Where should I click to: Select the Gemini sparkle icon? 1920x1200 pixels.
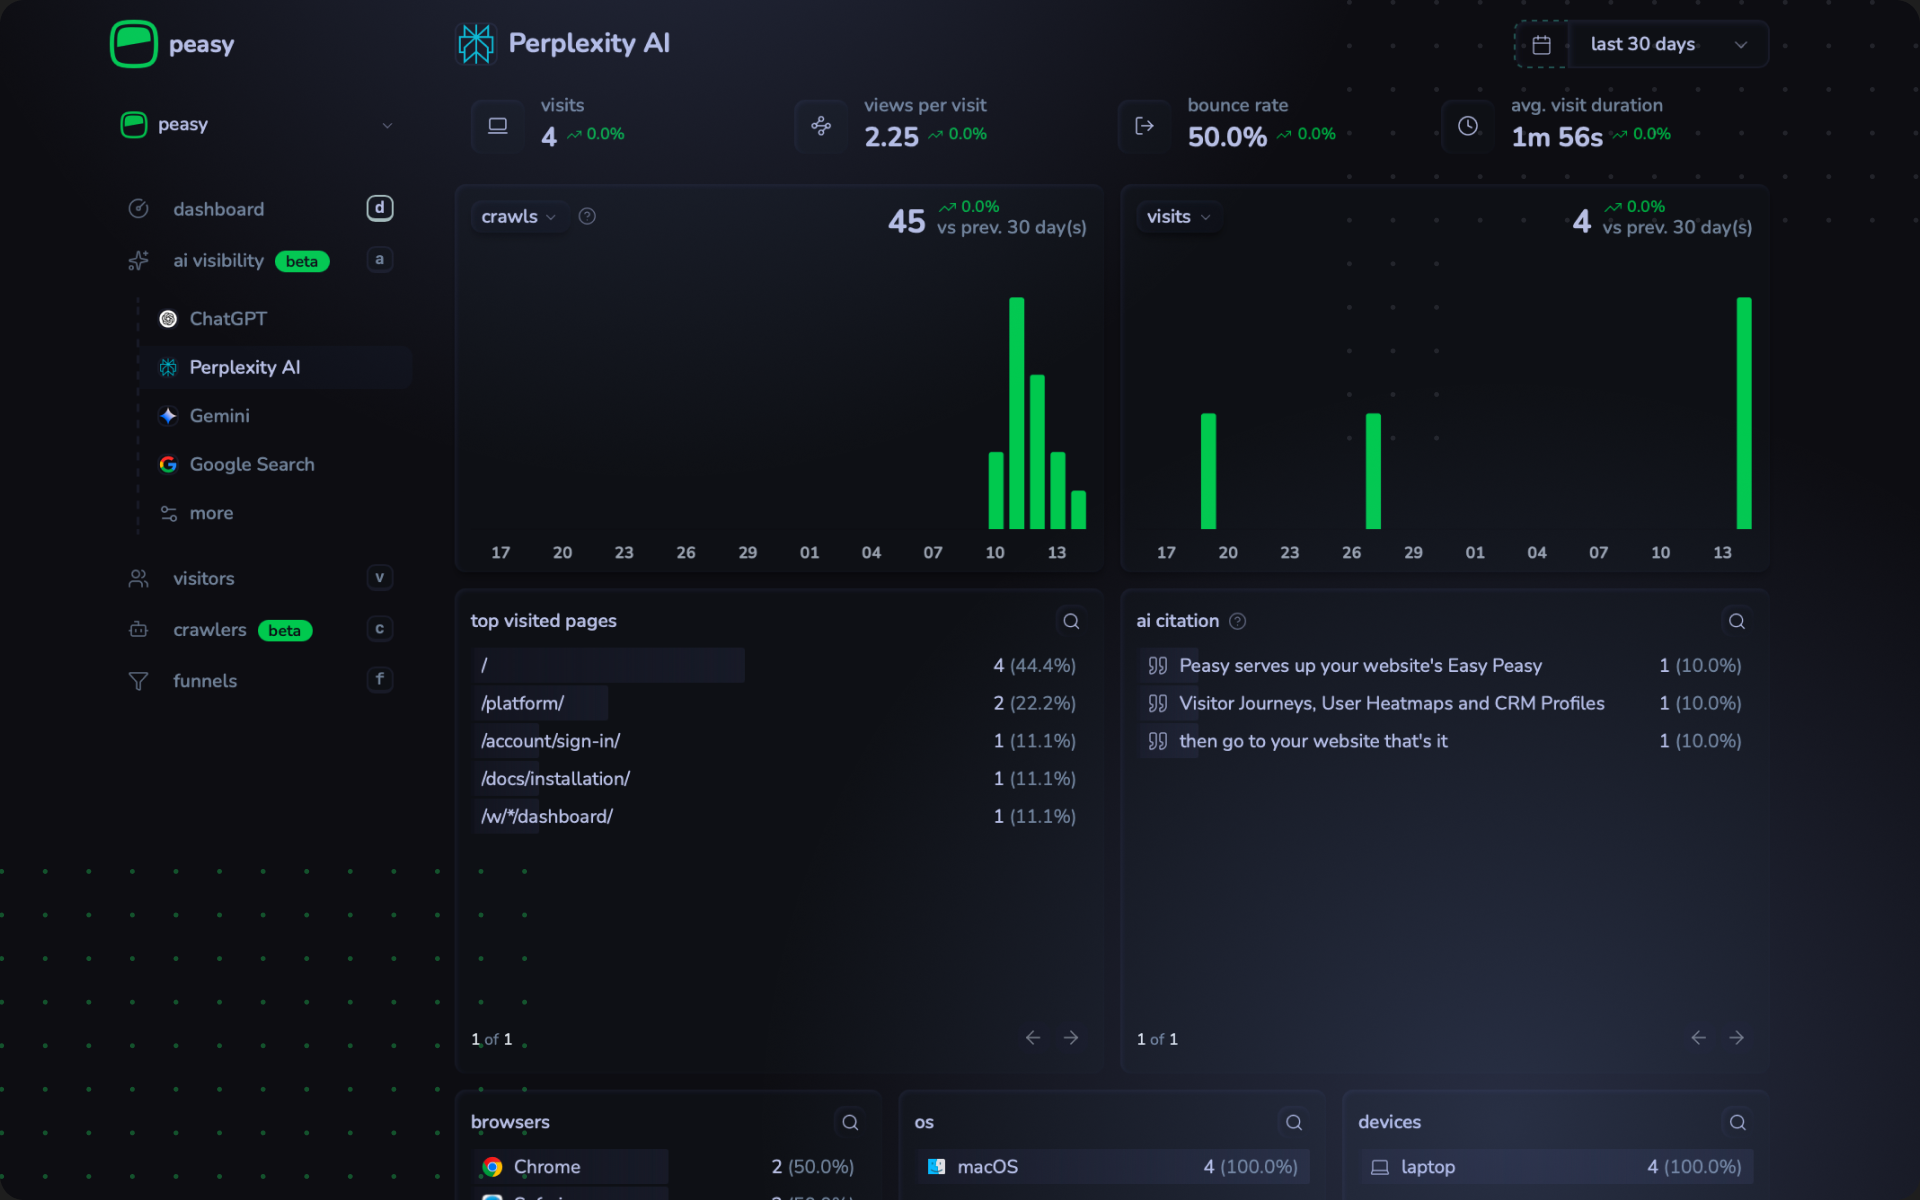[167, 416]
